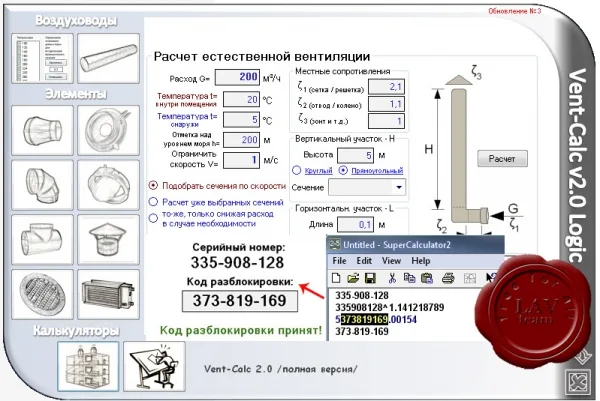Select the duct heater coil element
Screen dimensions: 600x401
[109, 294]
